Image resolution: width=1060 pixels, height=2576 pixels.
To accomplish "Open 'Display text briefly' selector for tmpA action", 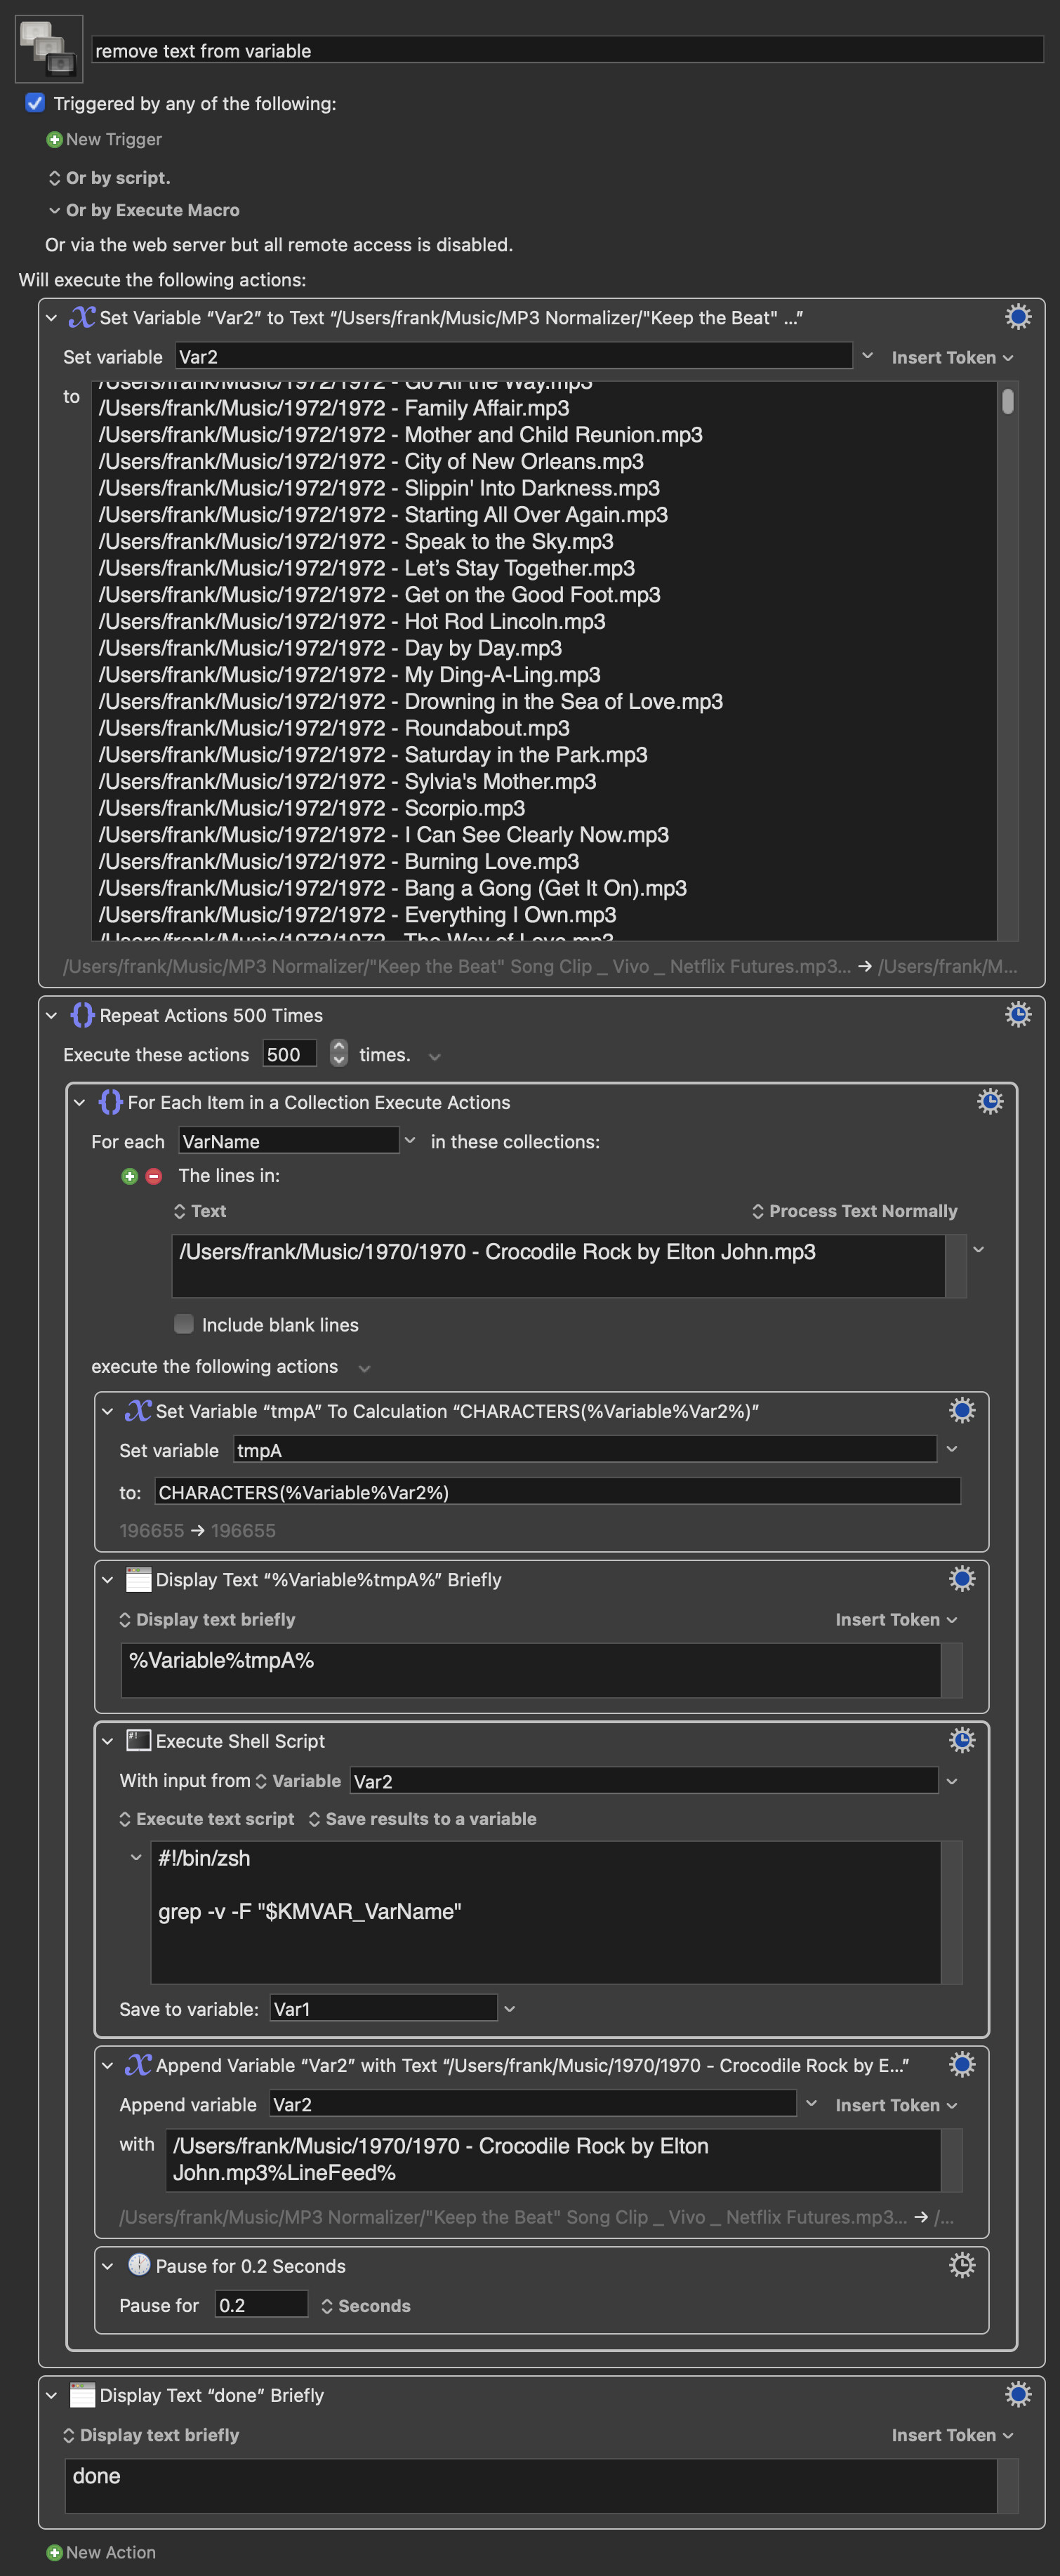I will point(207,1619).
